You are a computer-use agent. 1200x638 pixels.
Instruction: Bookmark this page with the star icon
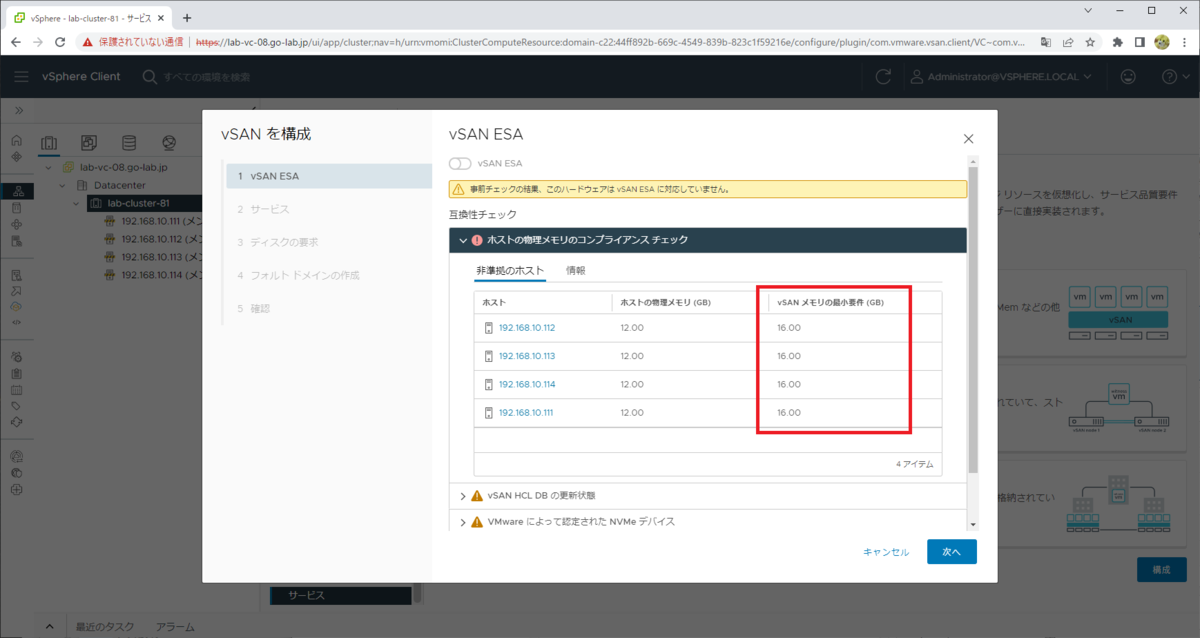pos(1090,42)
